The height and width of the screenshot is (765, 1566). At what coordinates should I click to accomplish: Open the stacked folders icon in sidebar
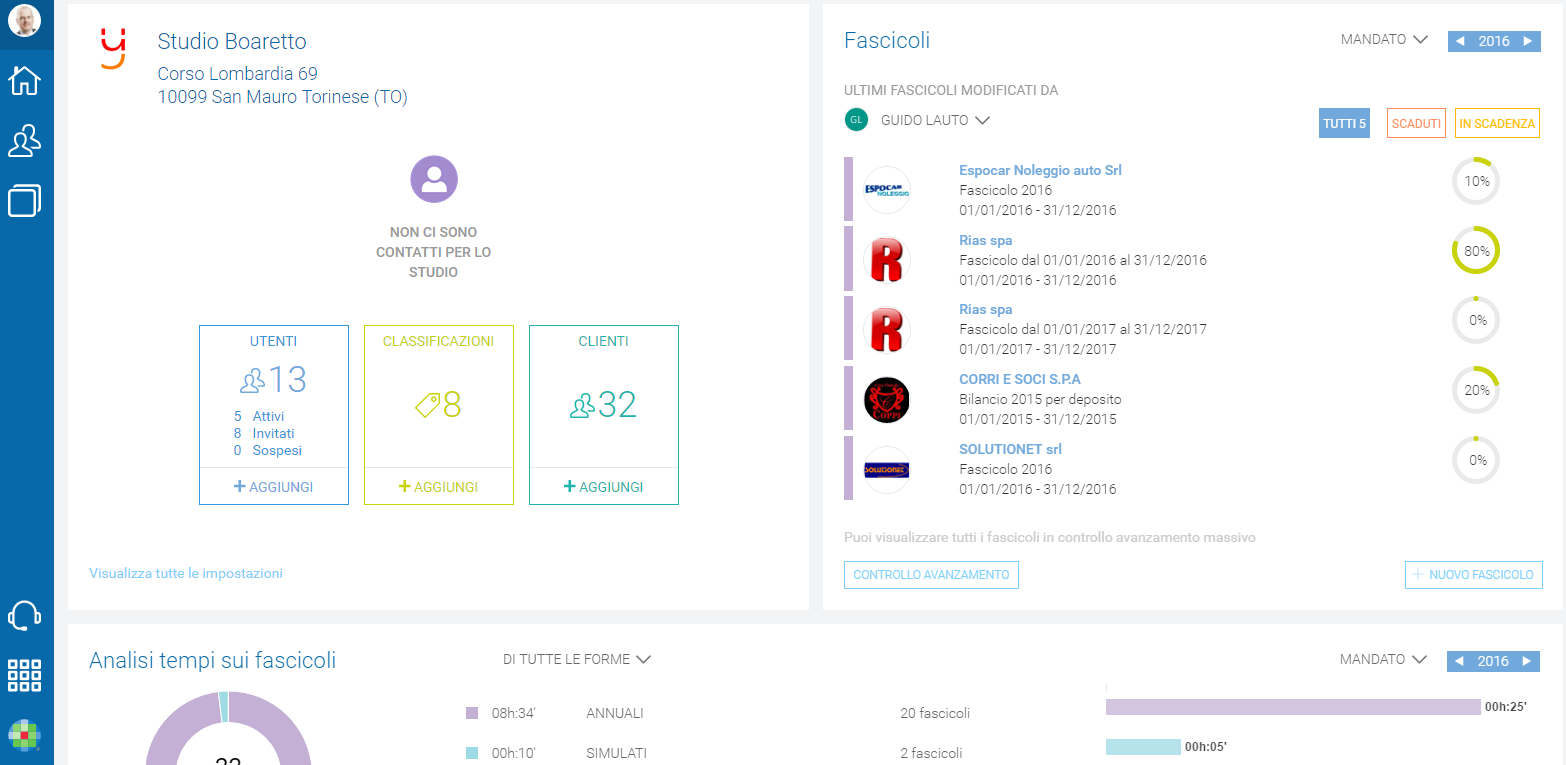[24, 200]
